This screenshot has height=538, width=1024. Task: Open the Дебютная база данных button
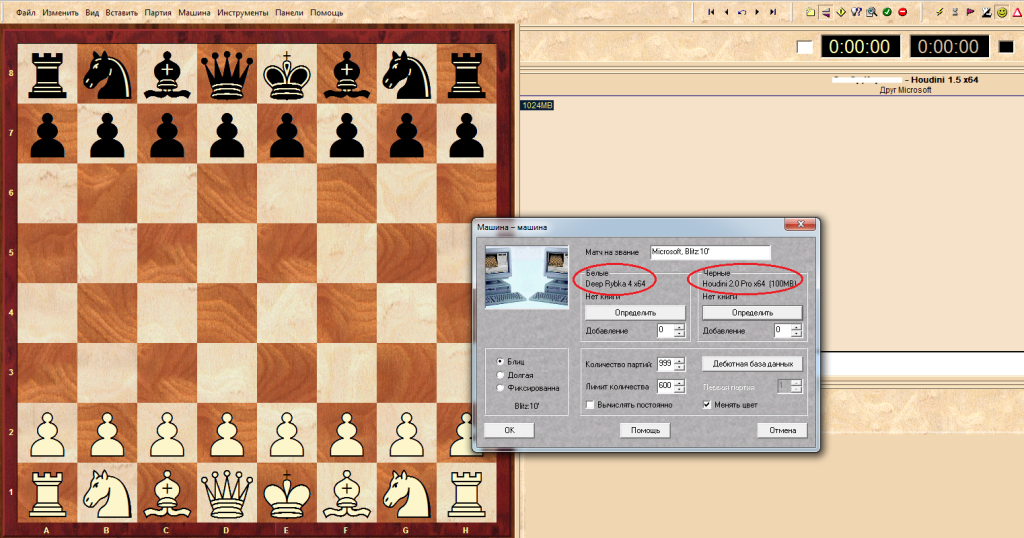pos(752,363)
